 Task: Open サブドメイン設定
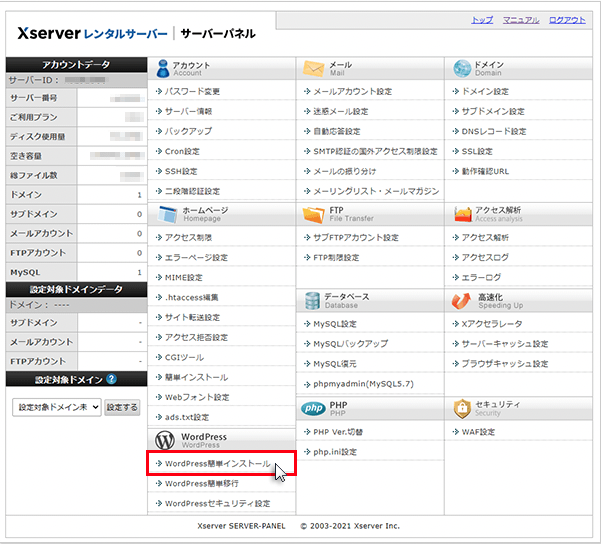pyautogui.click(x=493, y=111)
